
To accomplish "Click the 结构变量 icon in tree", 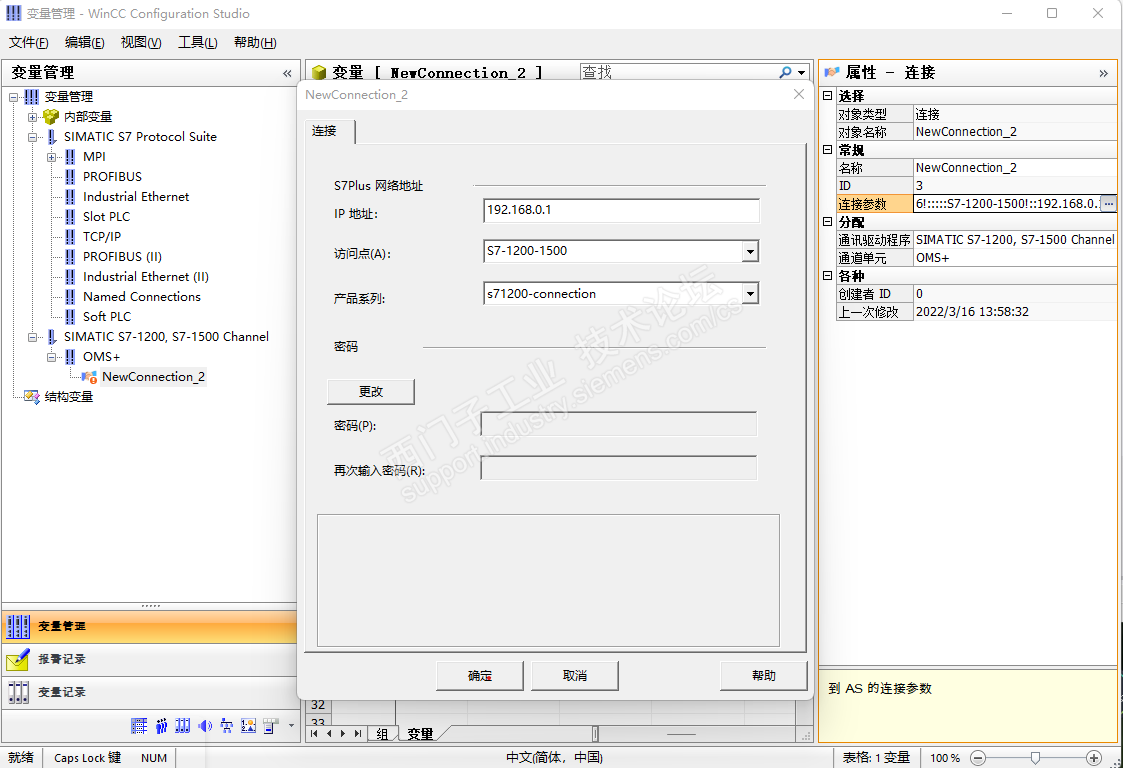I will pos(32,397).
